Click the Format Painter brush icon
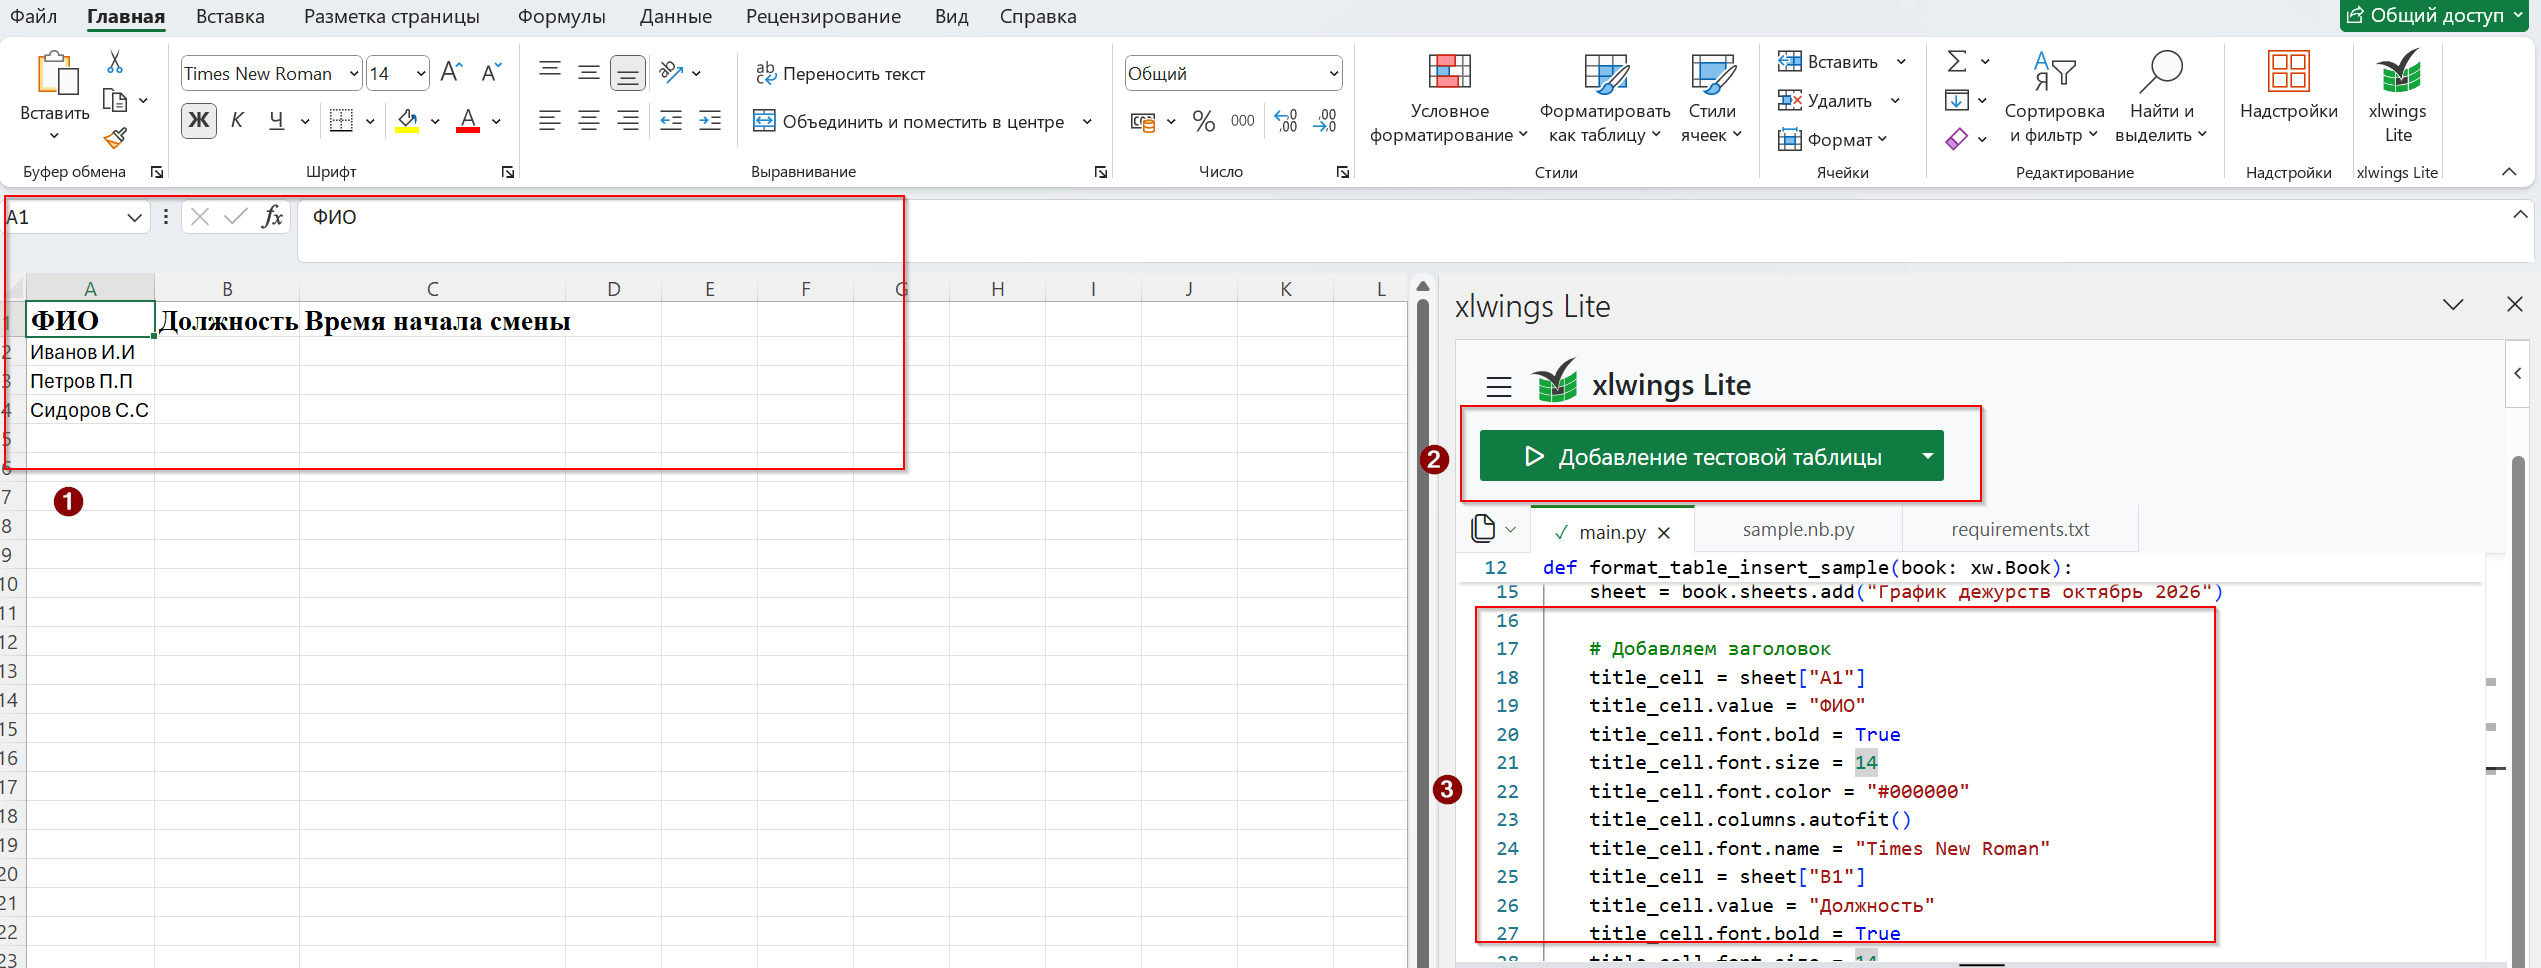 115,138
